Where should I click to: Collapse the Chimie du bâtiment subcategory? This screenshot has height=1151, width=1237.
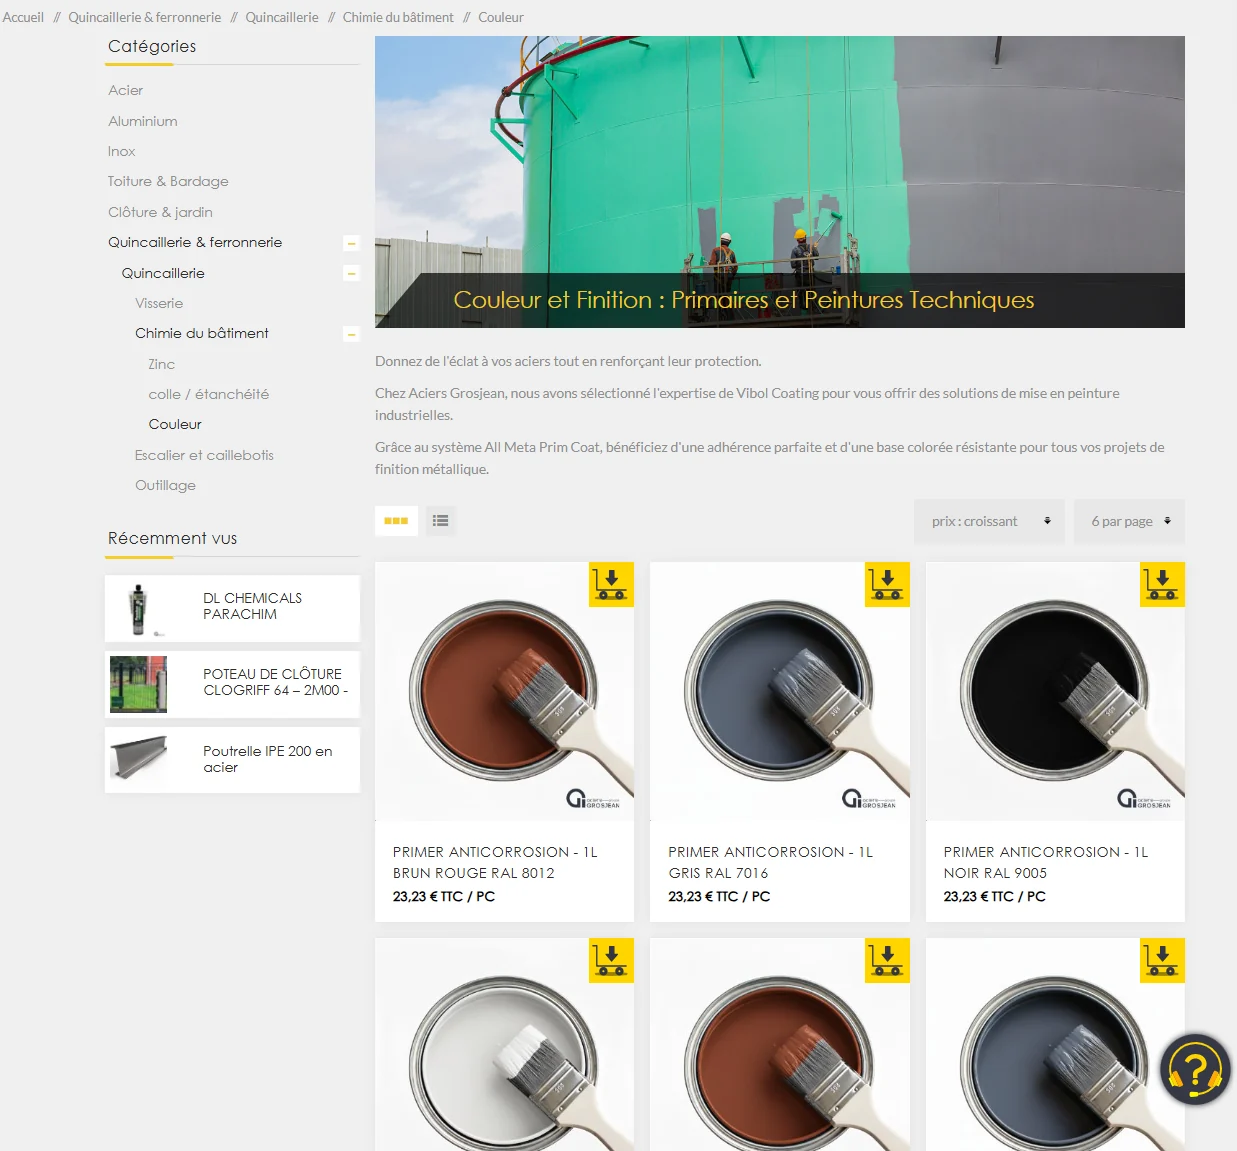(351, 334)
